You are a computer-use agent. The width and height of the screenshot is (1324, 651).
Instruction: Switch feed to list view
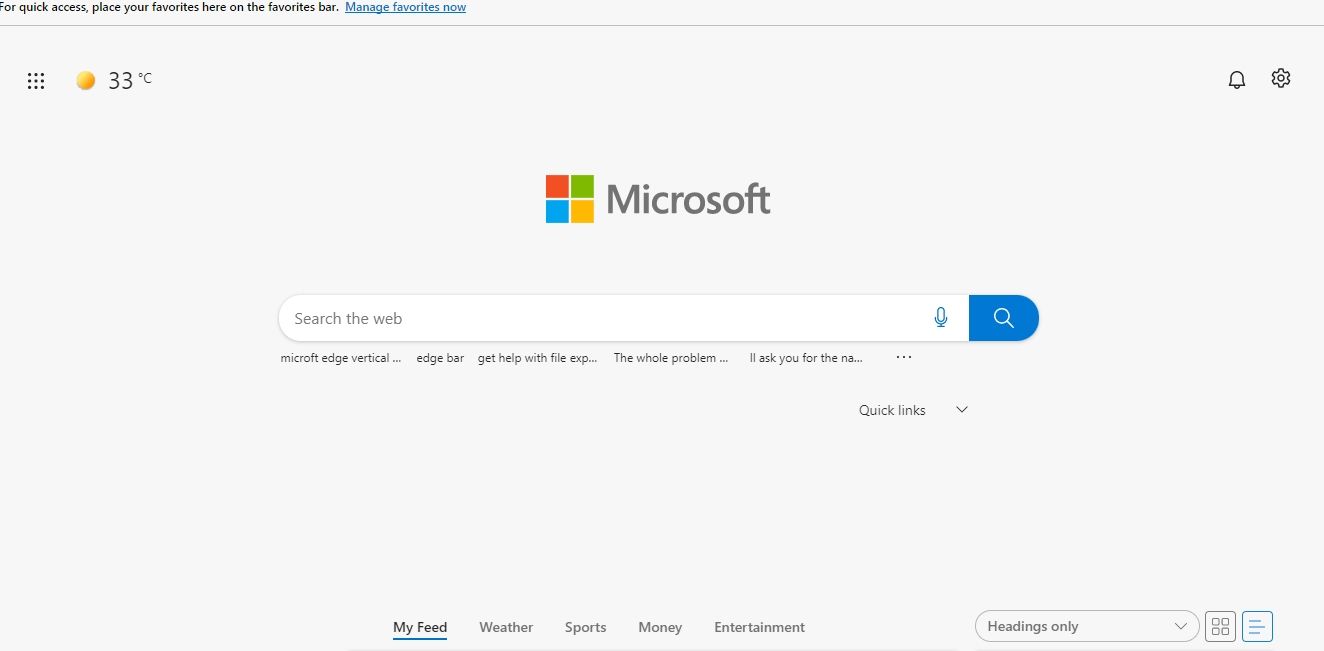click(x=1257, y=627)
